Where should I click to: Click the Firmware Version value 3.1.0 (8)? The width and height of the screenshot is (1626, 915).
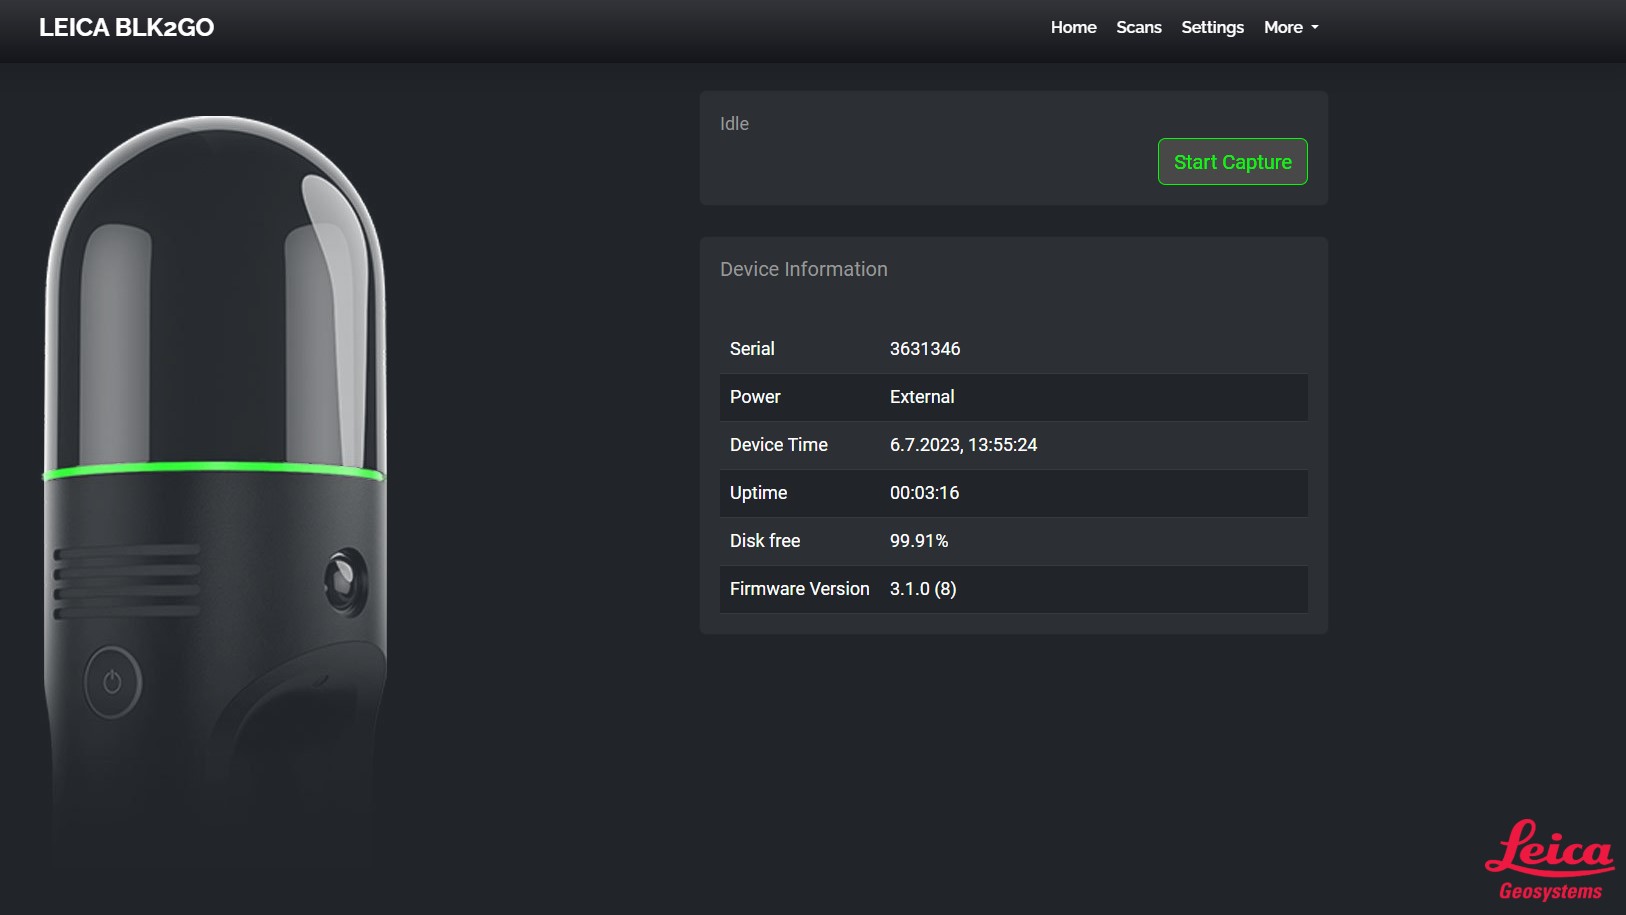[x=922, y=589]
